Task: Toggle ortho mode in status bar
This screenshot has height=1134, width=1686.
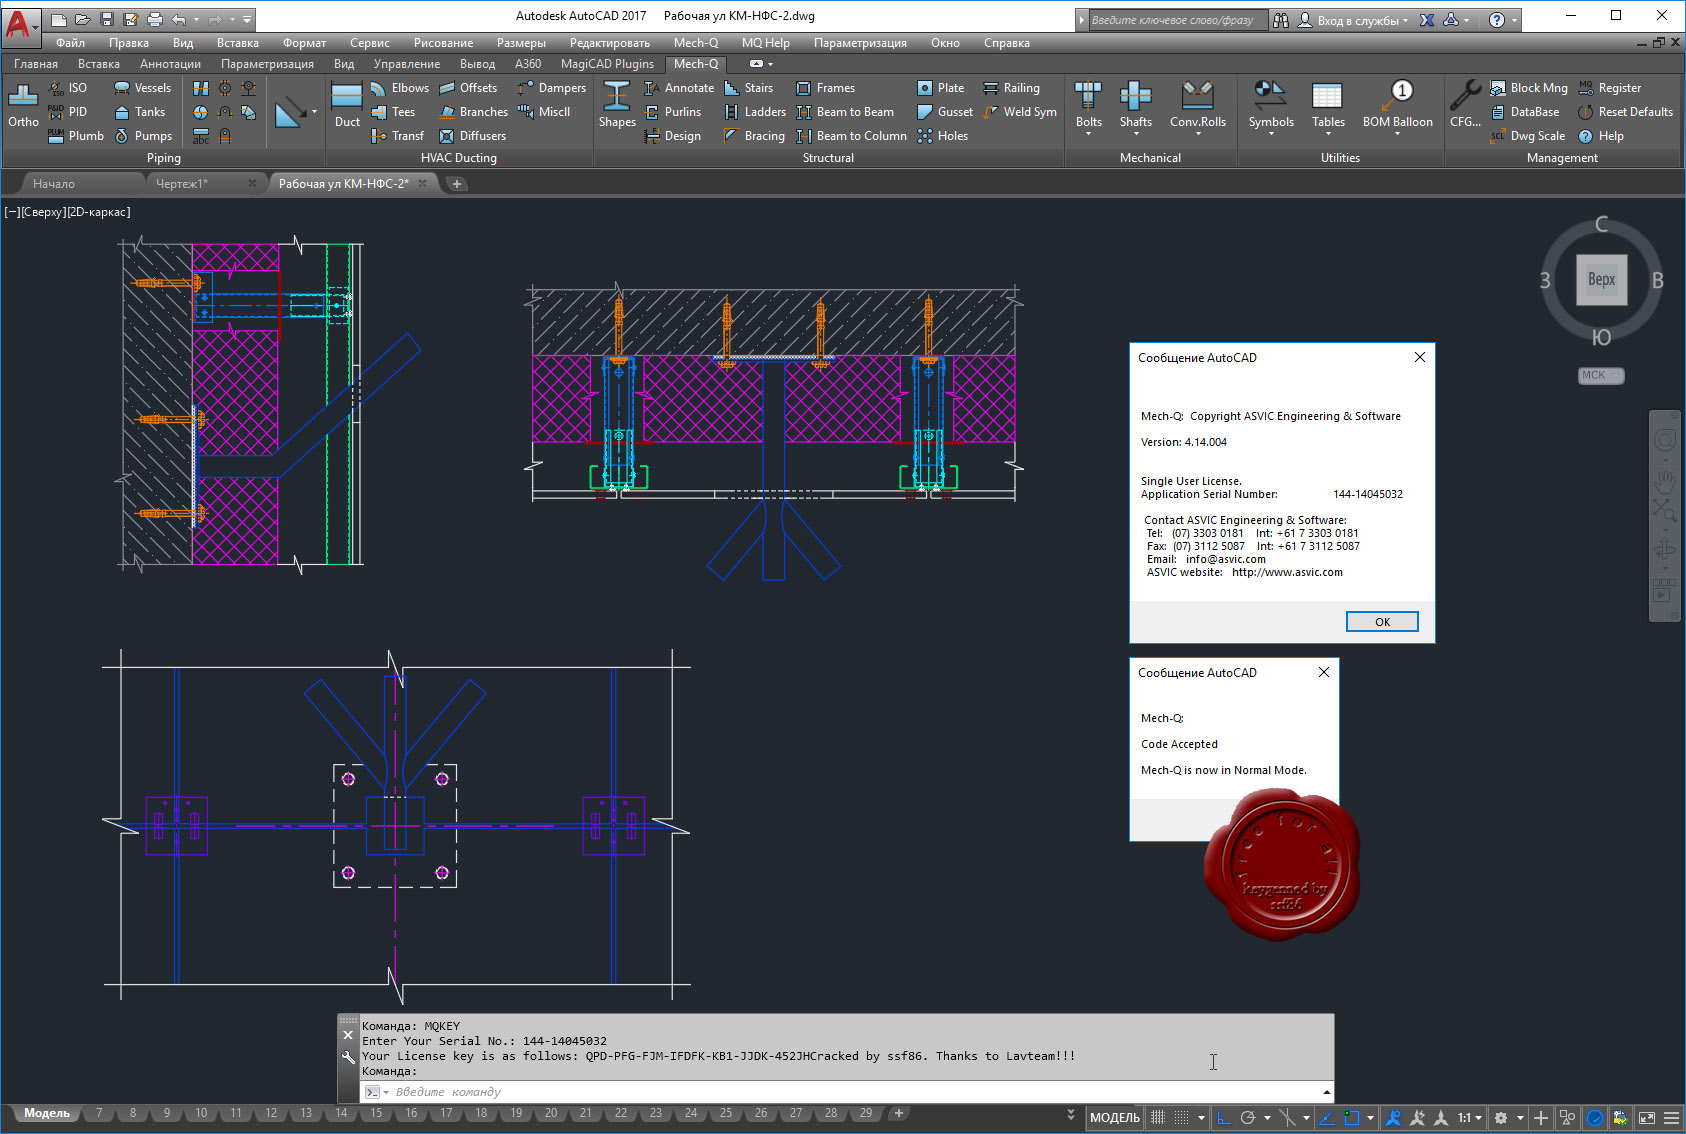Action: coord(1224,1118)
